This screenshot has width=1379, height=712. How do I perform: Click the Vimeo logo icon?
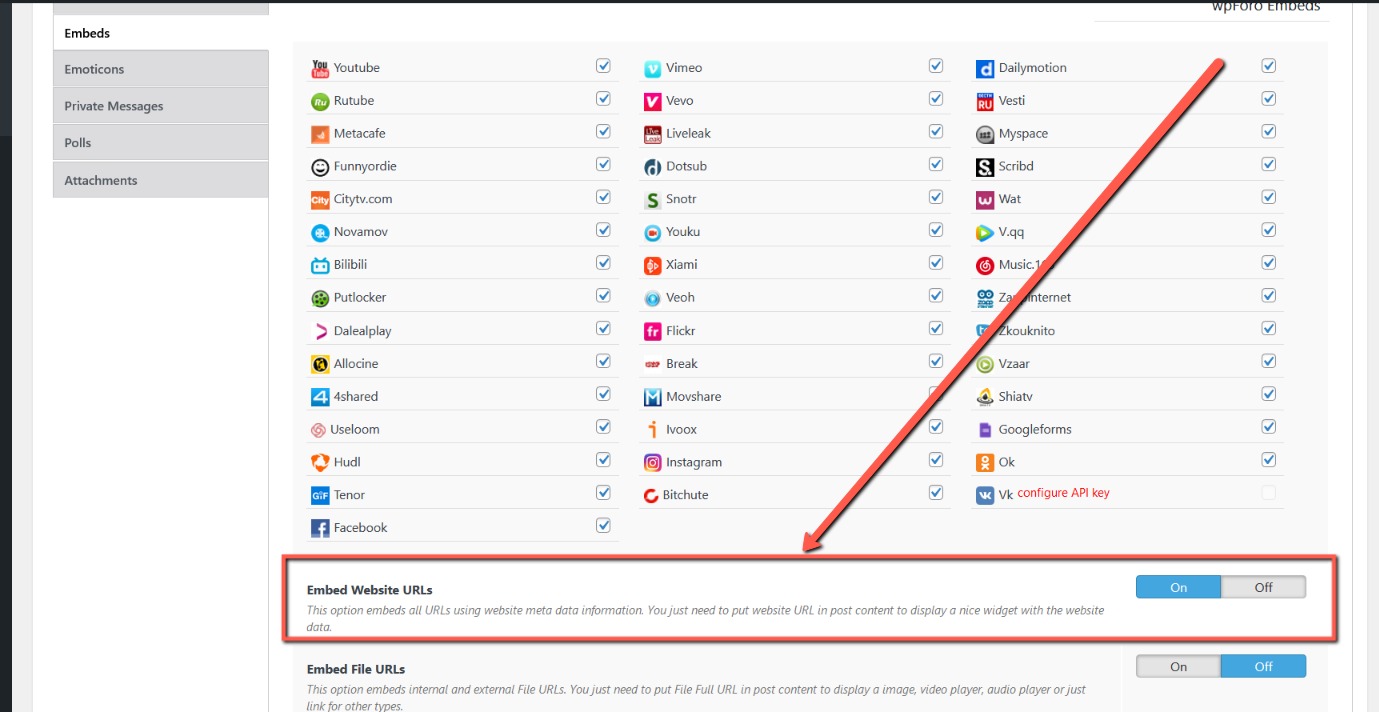click(652, 68)
